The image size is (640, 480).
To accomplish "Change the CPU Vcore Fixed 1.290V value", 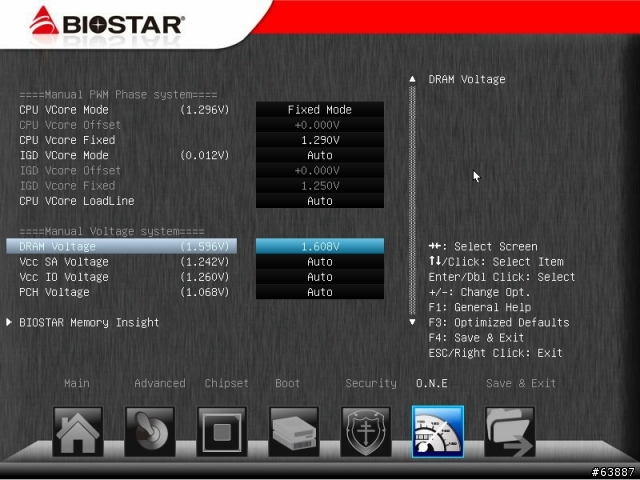I will (320, 140).
